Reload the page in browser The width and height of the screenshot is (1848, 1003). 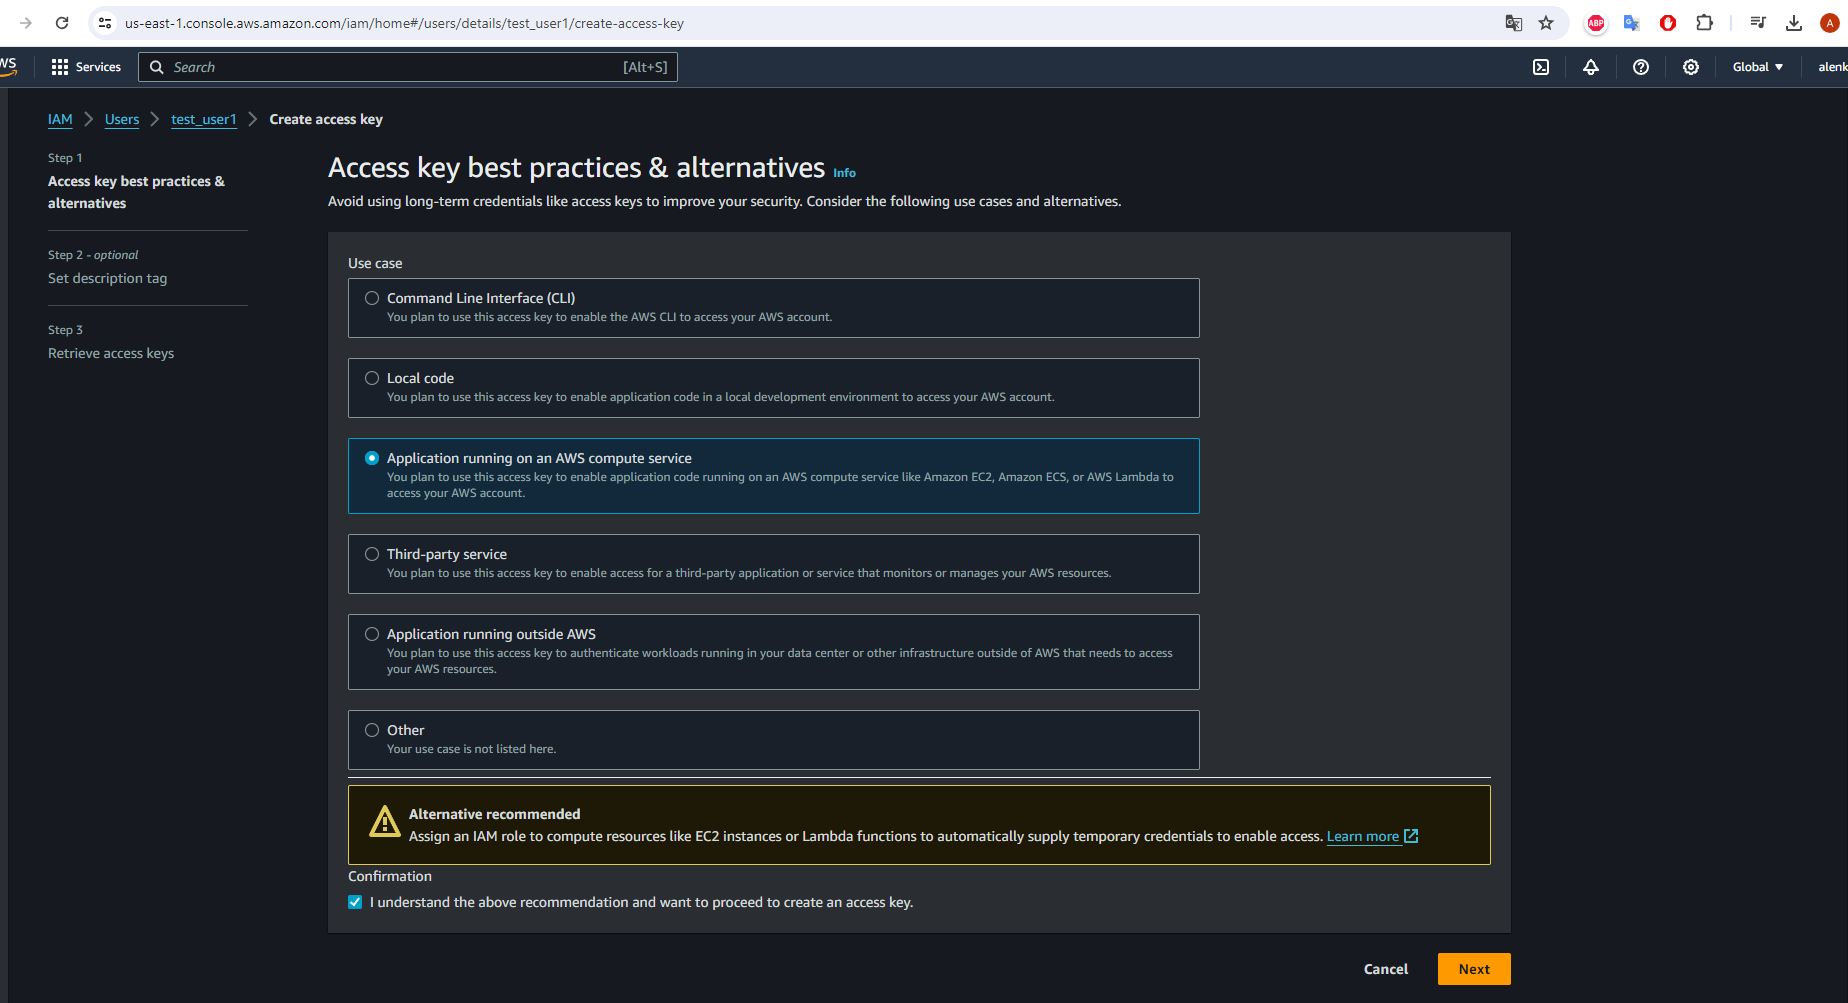[x=62, y=23]
